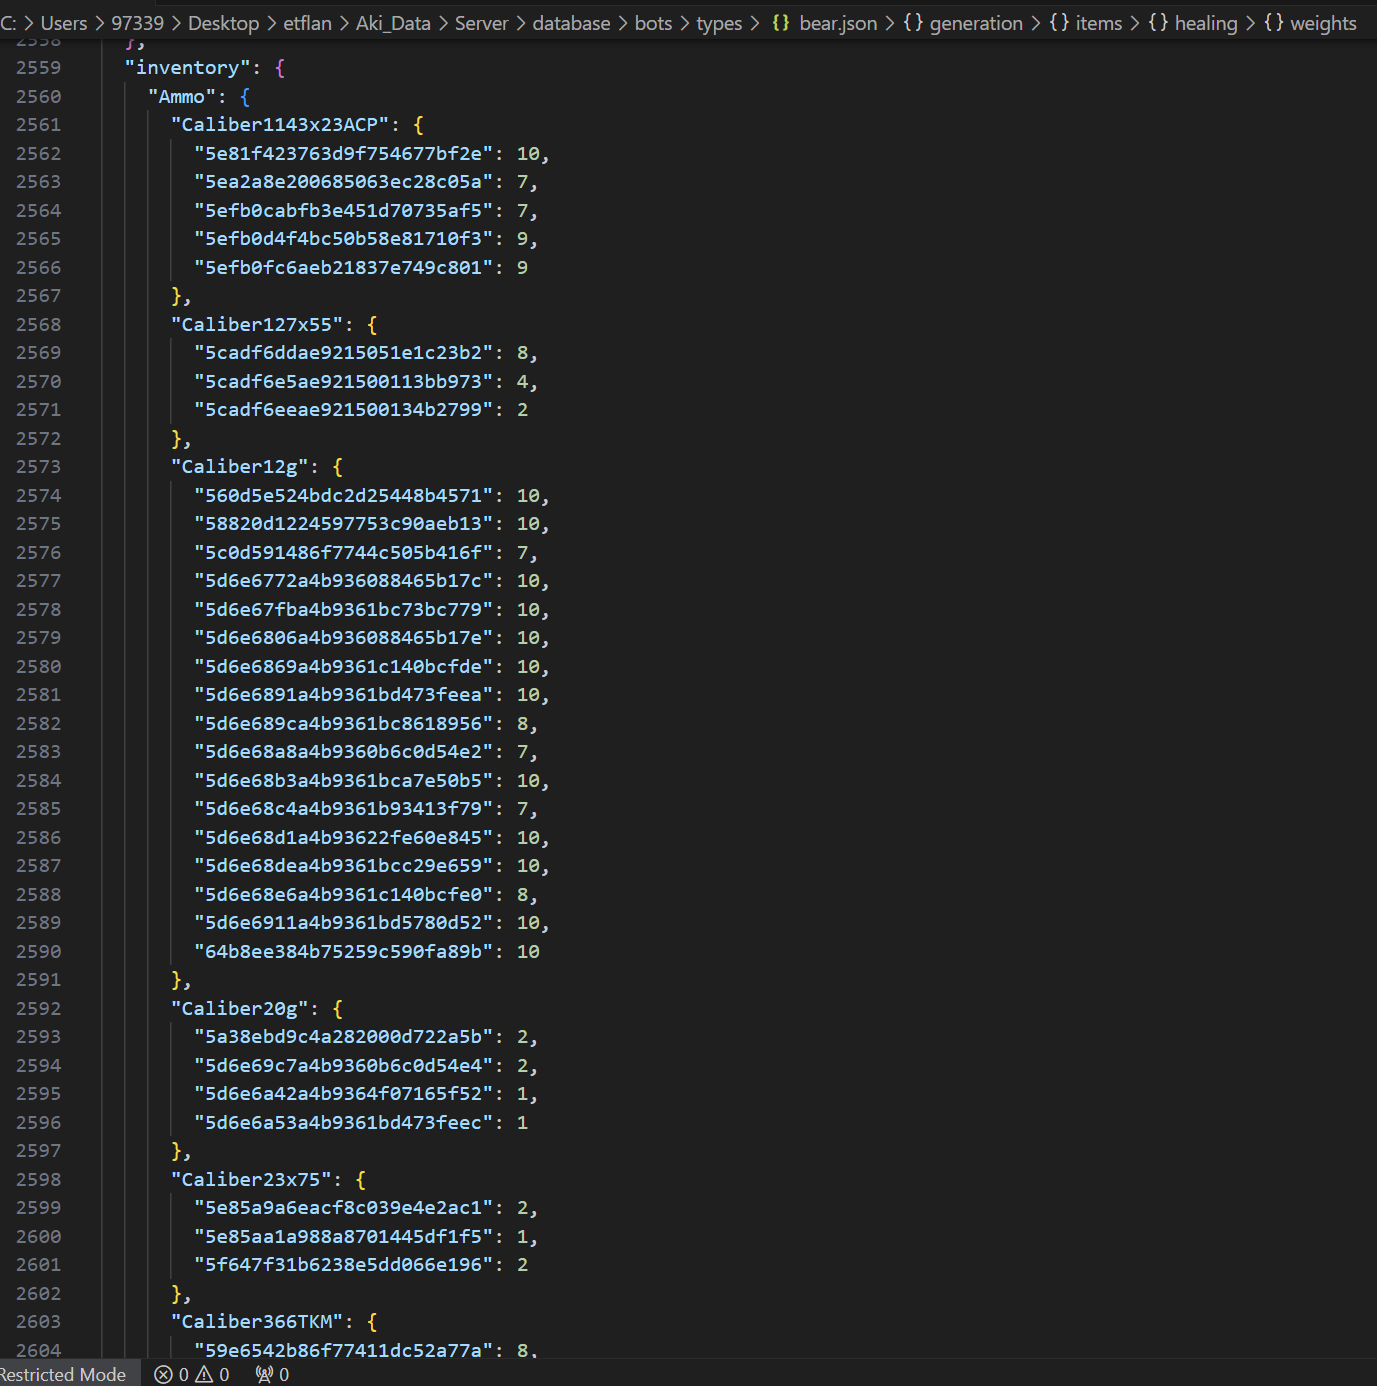1377x1386 pixels.
Task: Open the Desktop folder breadcrumb
Action: (x=223, y=23)
